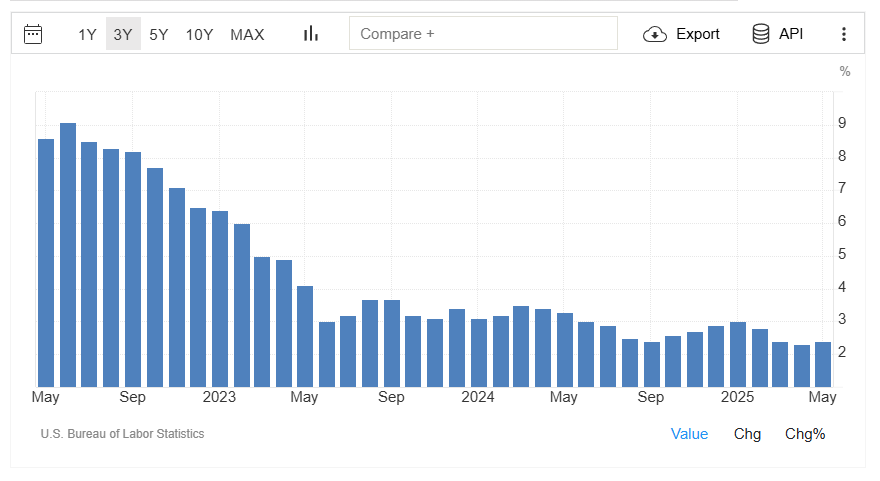Click the U.S. Bureau of Labor Statistics source
The height and width of the screenshot is (481, 880).
pyautogui.click(x=122, y=434)
